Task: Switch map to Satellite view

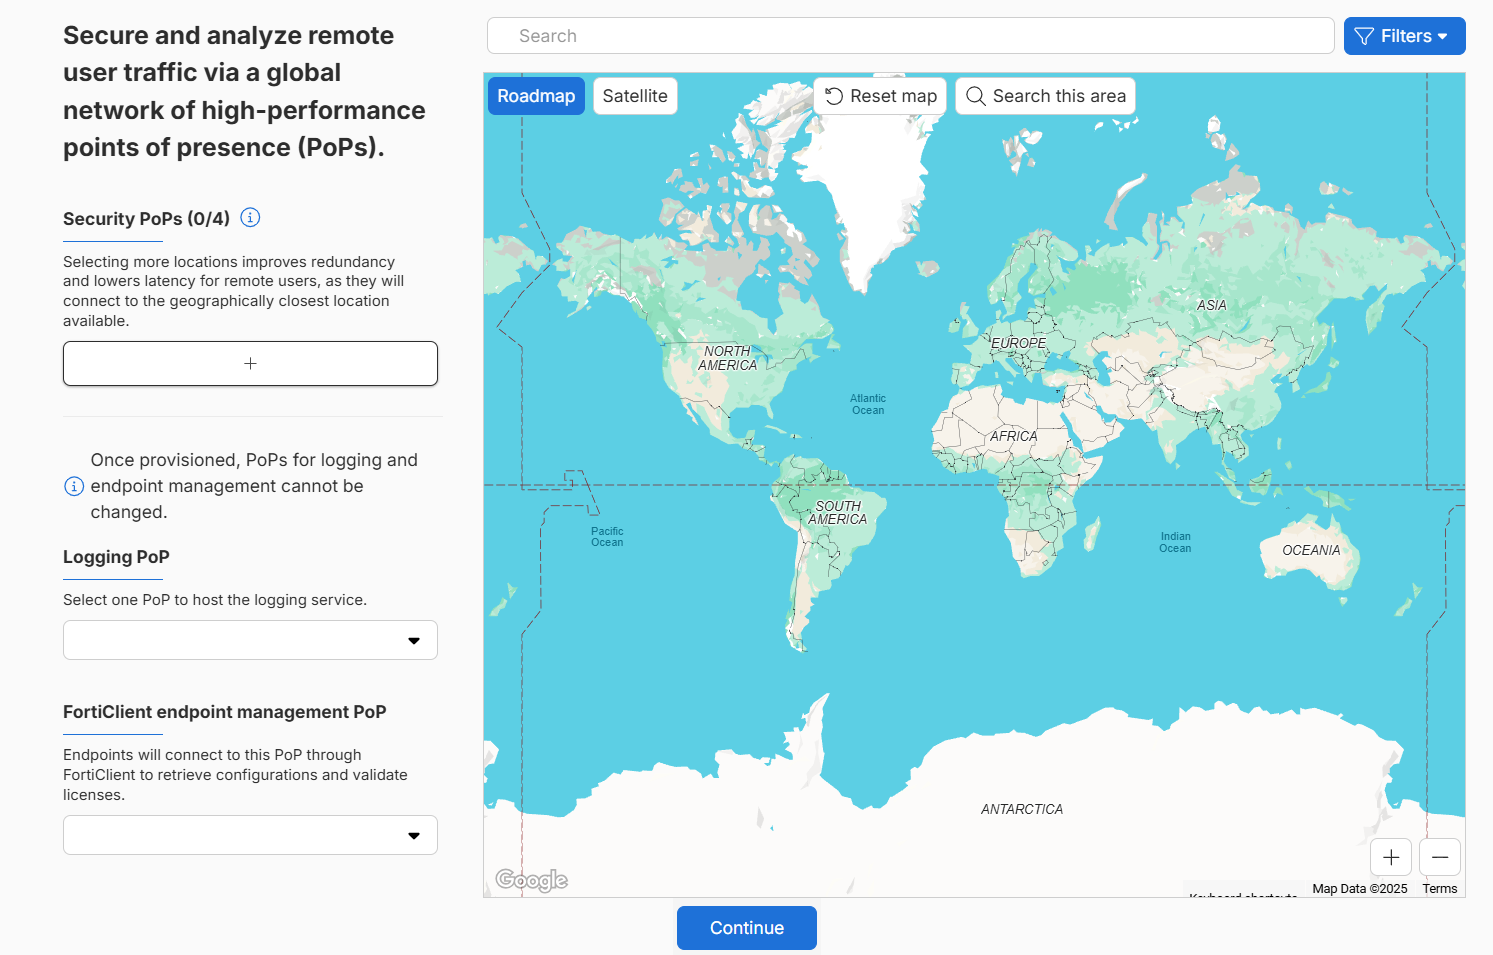Action: 635,96
